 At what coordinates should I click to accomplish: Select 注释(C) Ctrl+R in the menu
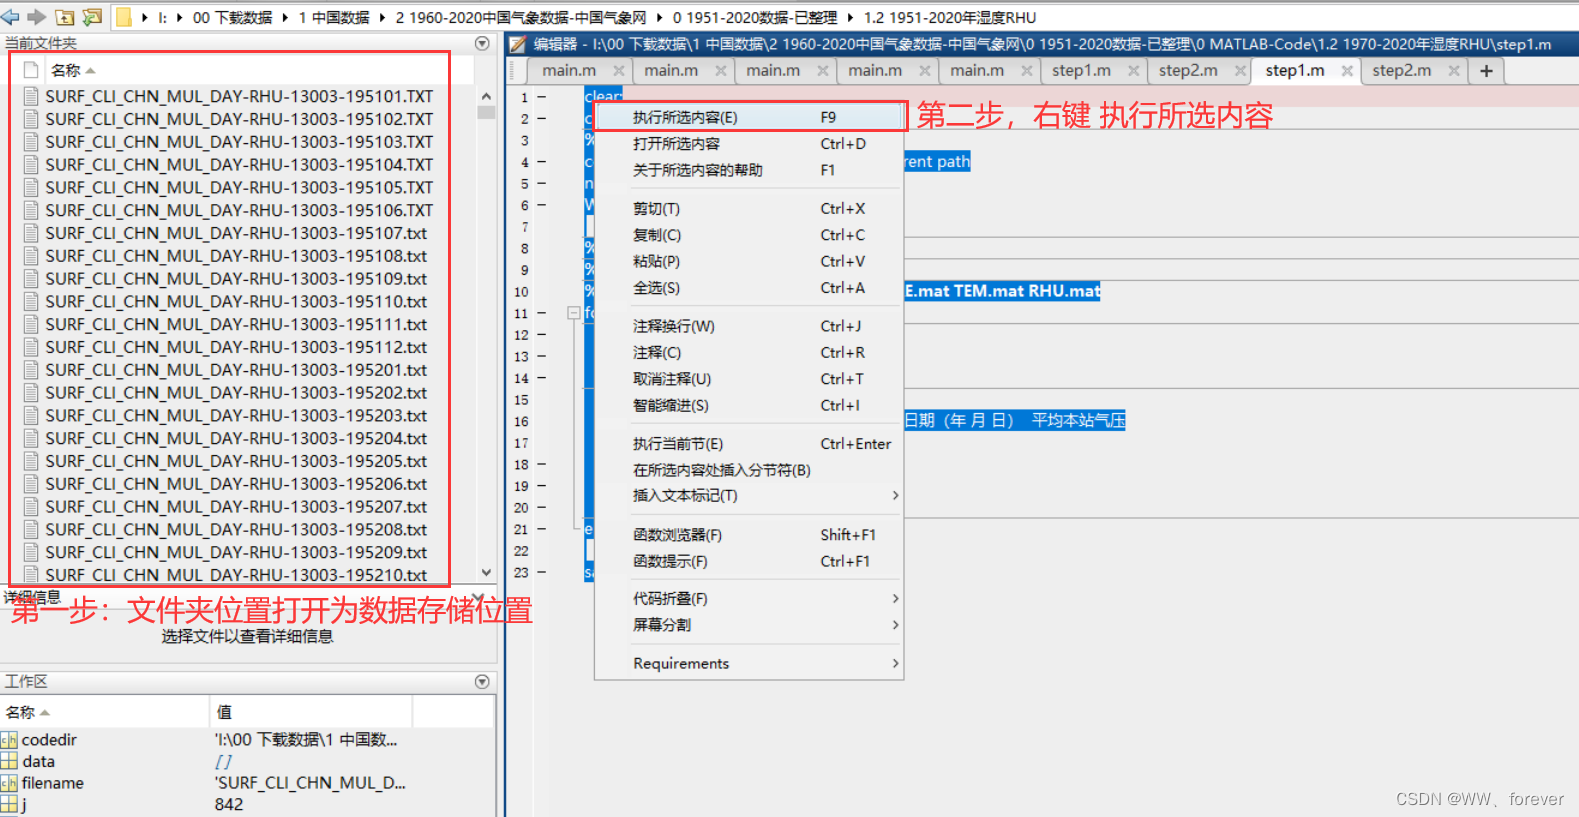[749, 353]
